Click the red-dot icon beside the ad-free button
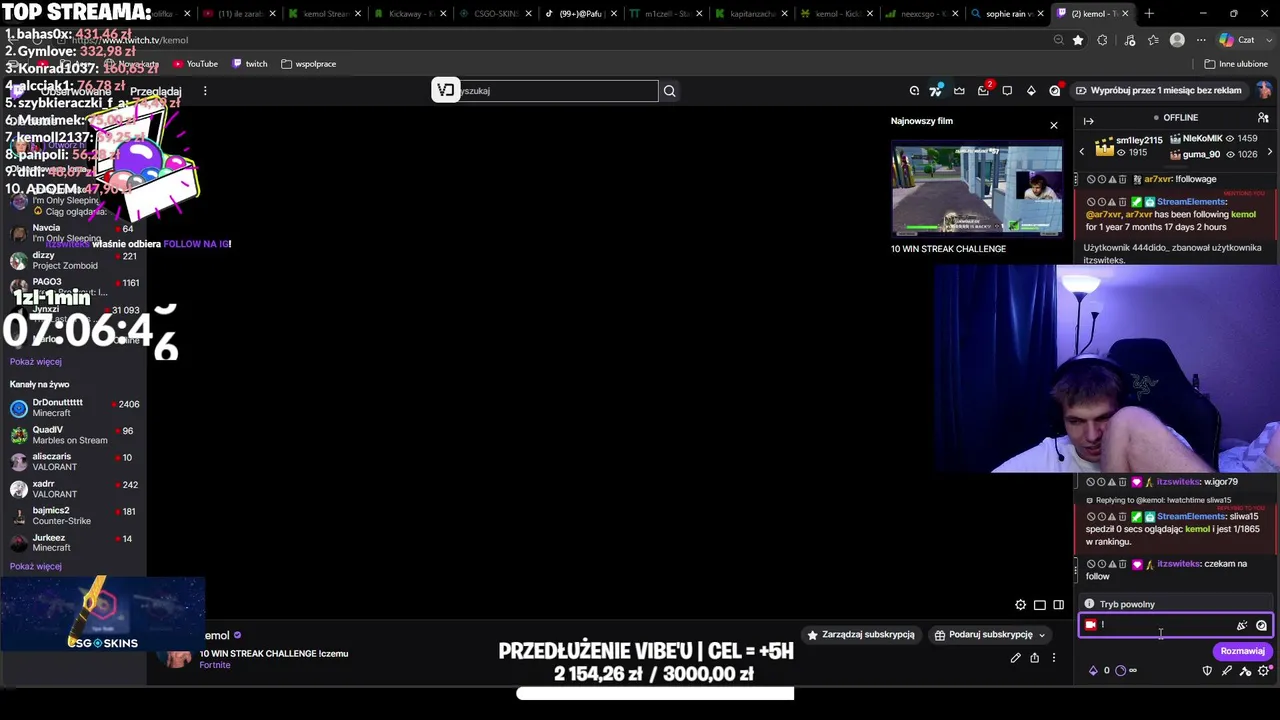 1055,91
